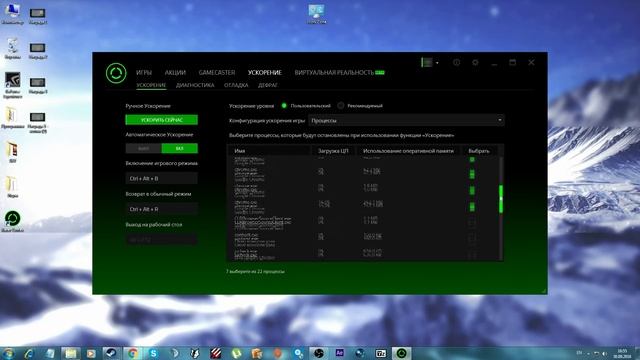The height and width of the screenshot is (360, 640).
Task: Open Skype from the taskbar
Action: coord(153,353)
